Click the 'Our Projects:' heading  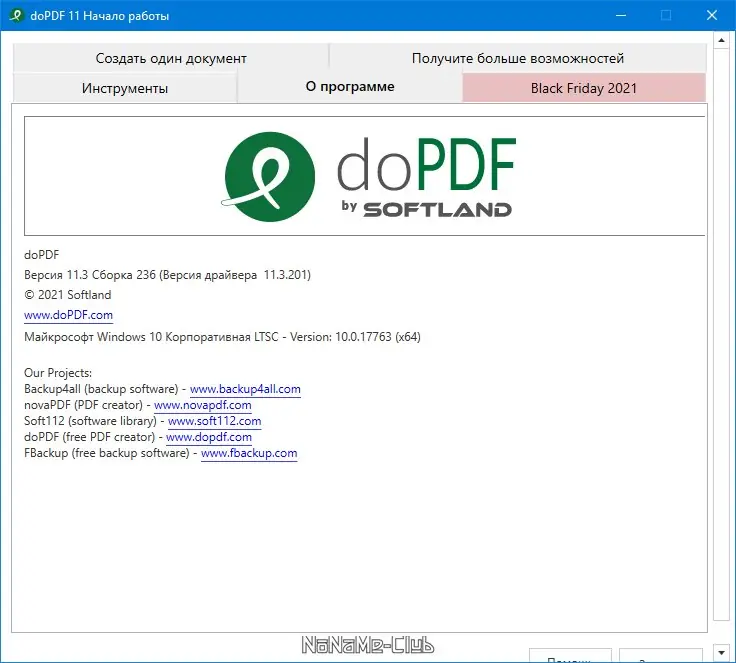(58, 373)
